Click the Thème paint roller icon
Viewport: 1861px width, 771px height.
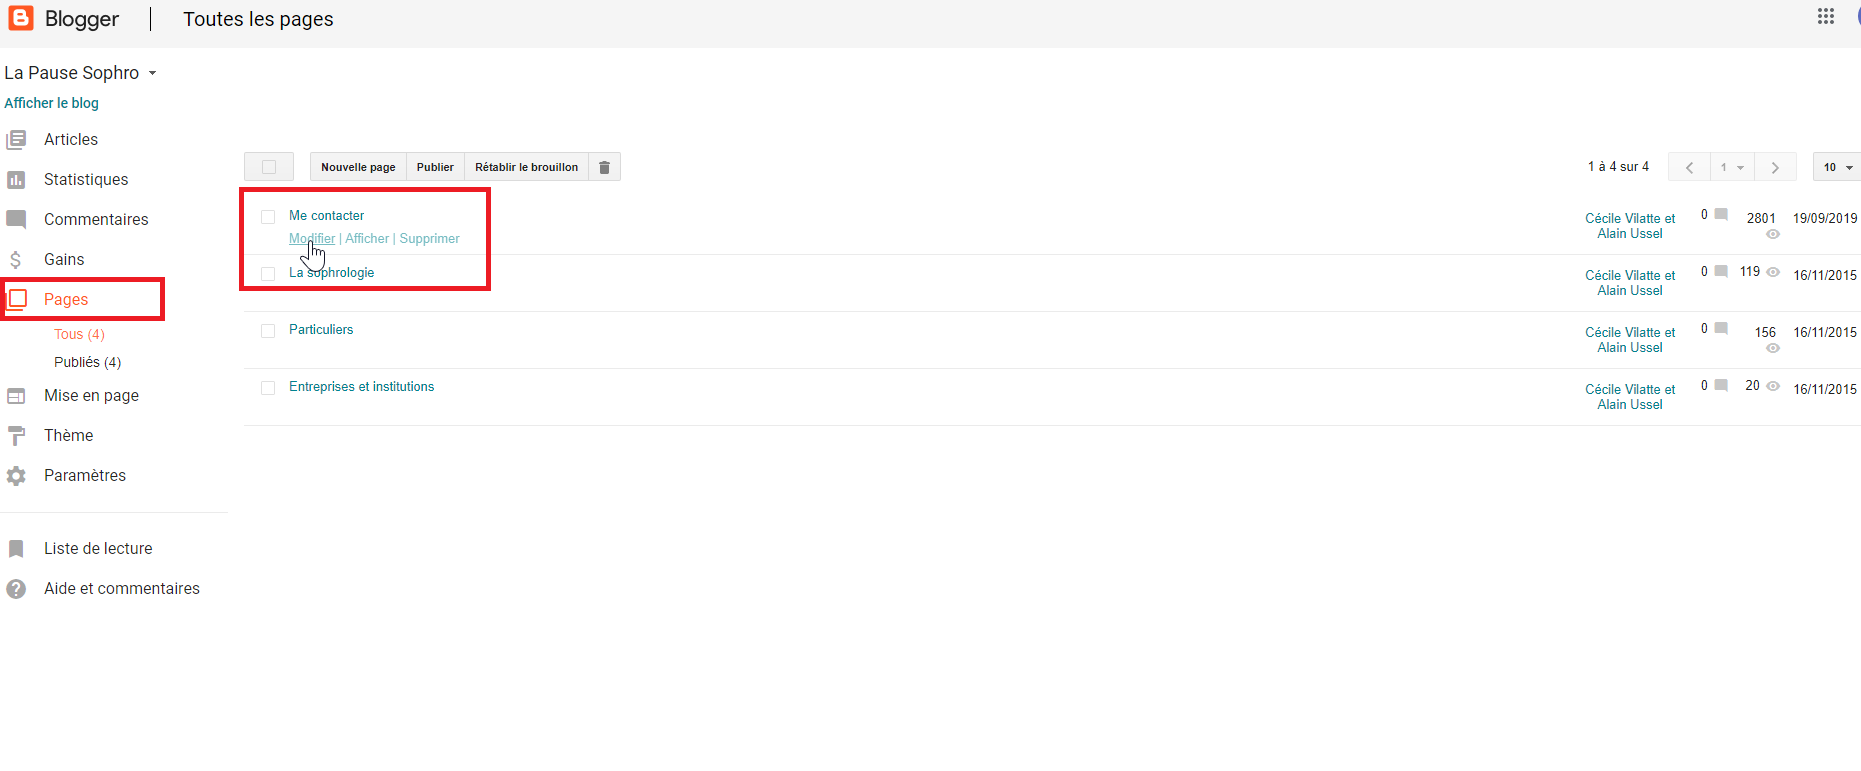pos(16,436)
